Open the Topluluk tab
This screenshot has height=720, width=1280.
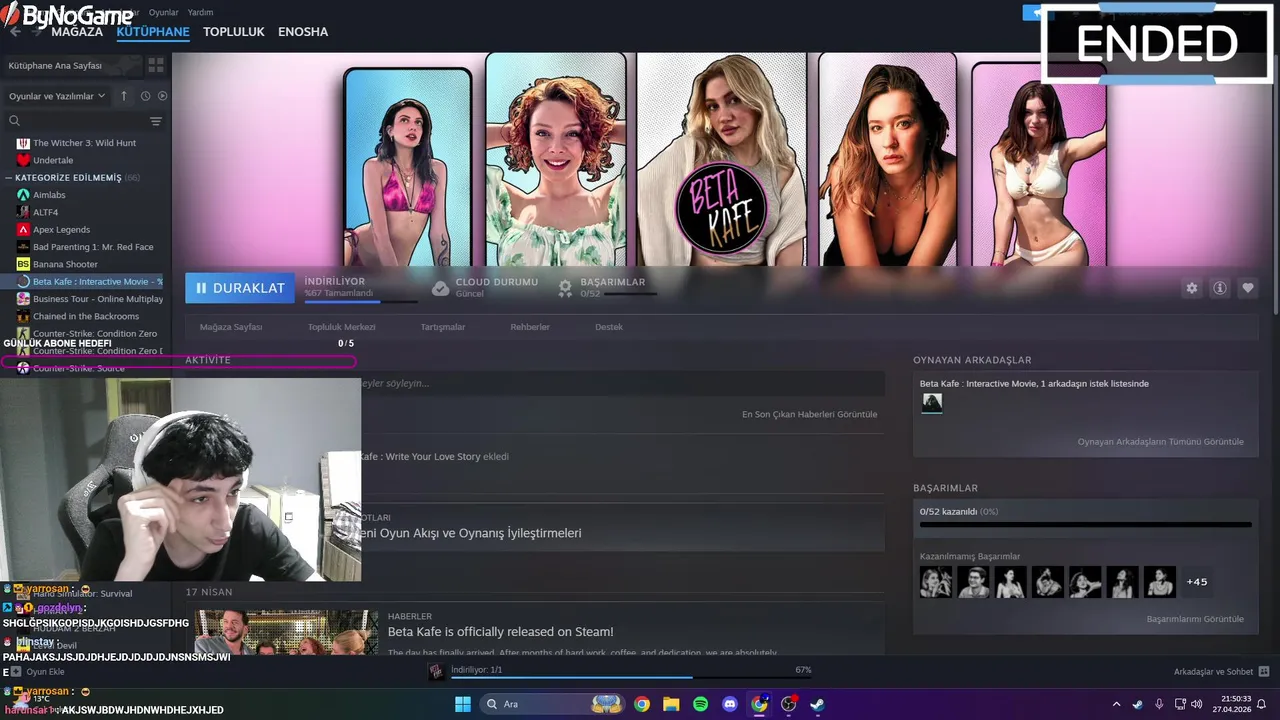[x=234, y=31]
